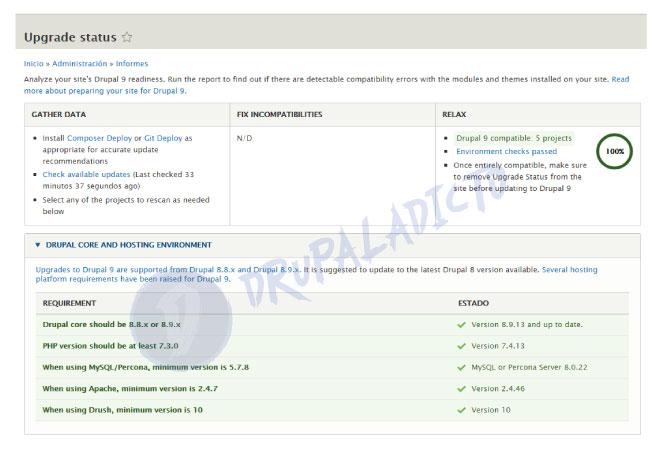Viewport: 668px width, 458px height.
Task: Click the checkmark icon for Version 10
Action: click(461, 410)
